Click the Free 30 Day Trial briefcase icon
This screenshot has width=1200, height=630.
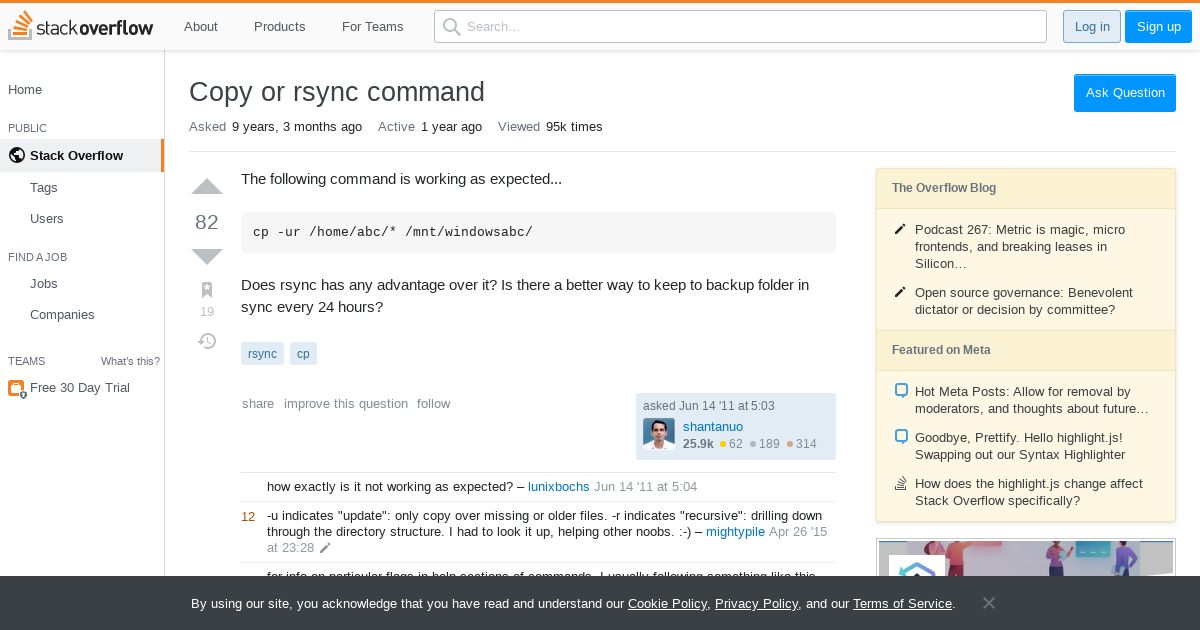[16, 388]
